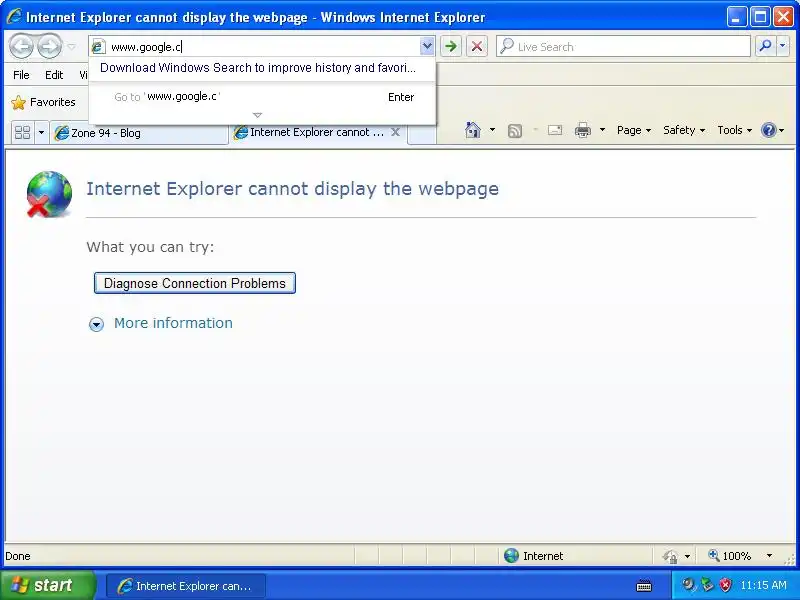Expand More information arrow icon

pyautogui.click(x=96, y=324)
